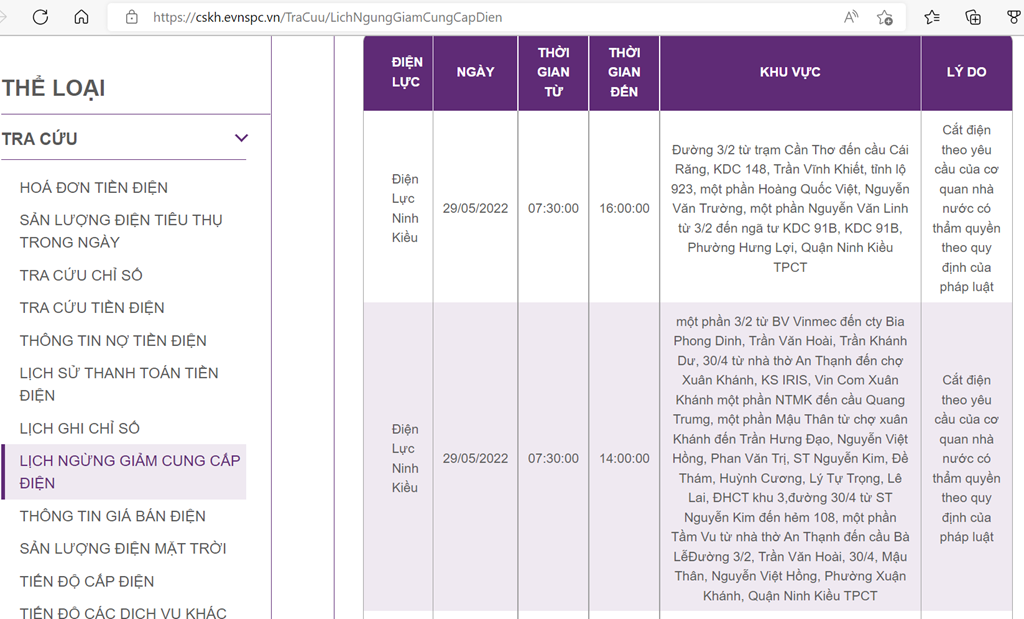This screenshot has height=619, width=1024.
Task: Click the area cell starting 'một phần 3/2 từ BV Vinmec'
Action: coord(790,458)
